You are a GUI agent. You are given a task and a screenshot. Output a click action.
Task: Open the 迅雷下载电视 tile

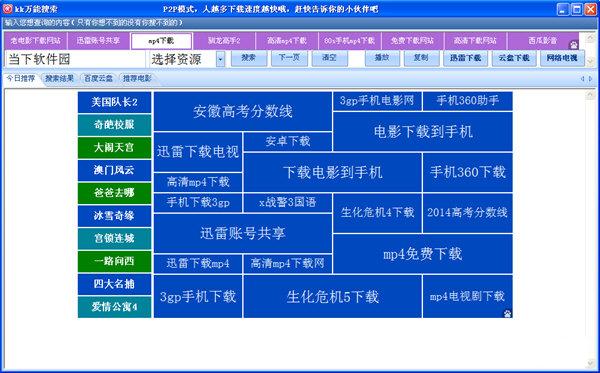(198, 152)
